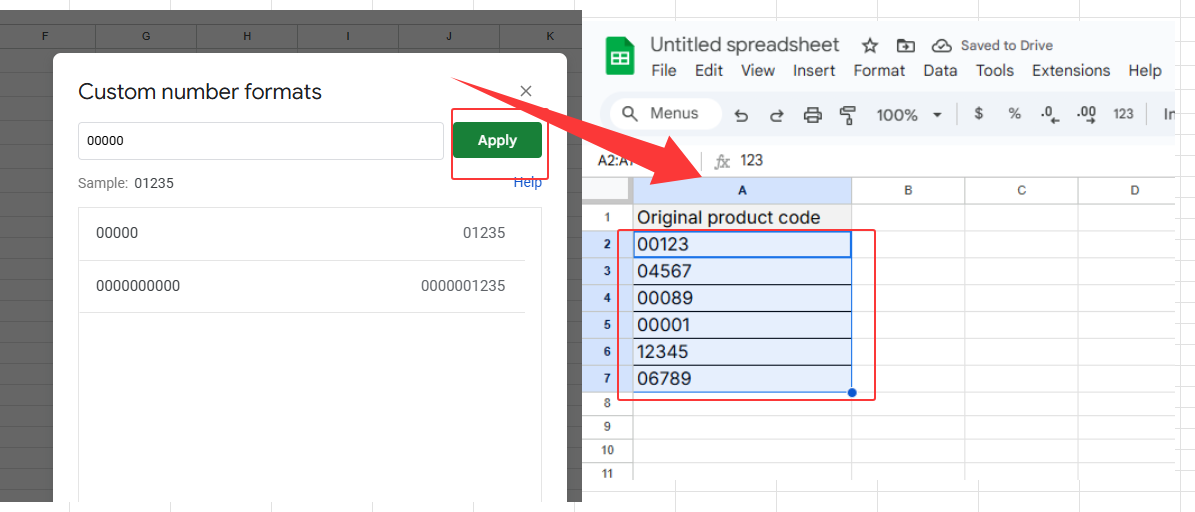Image resolution: width=1195 pixels, height=512 pixels.
Task: Apply currency format with dollar icon
Action: pyautogui.click(x=979, y=114)
